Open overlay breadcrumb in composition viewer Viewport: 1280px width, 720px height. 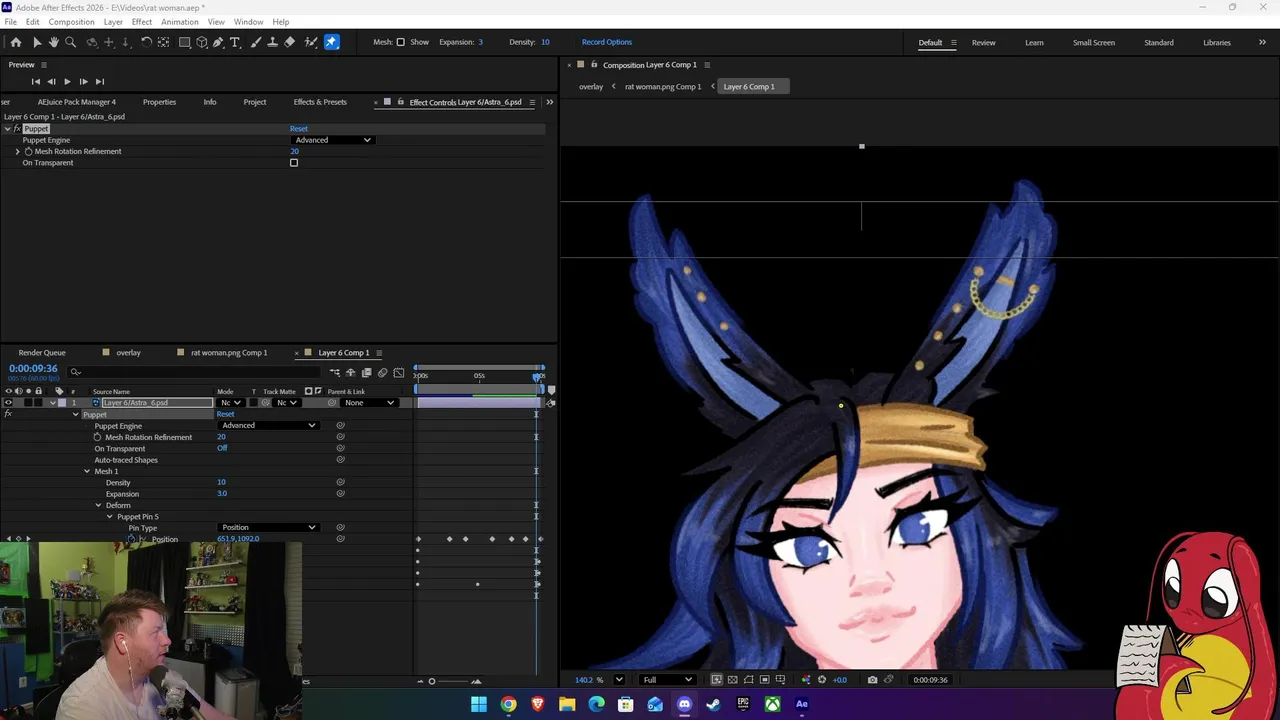click(591, 87)
